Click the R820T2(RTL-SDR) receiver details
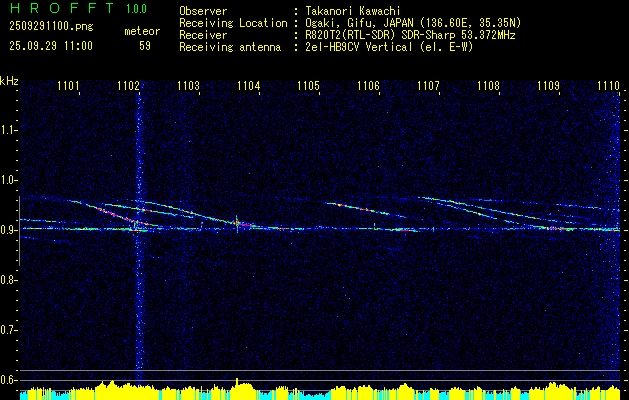This screenshot has width=629, height=400. tap(410, 35)
